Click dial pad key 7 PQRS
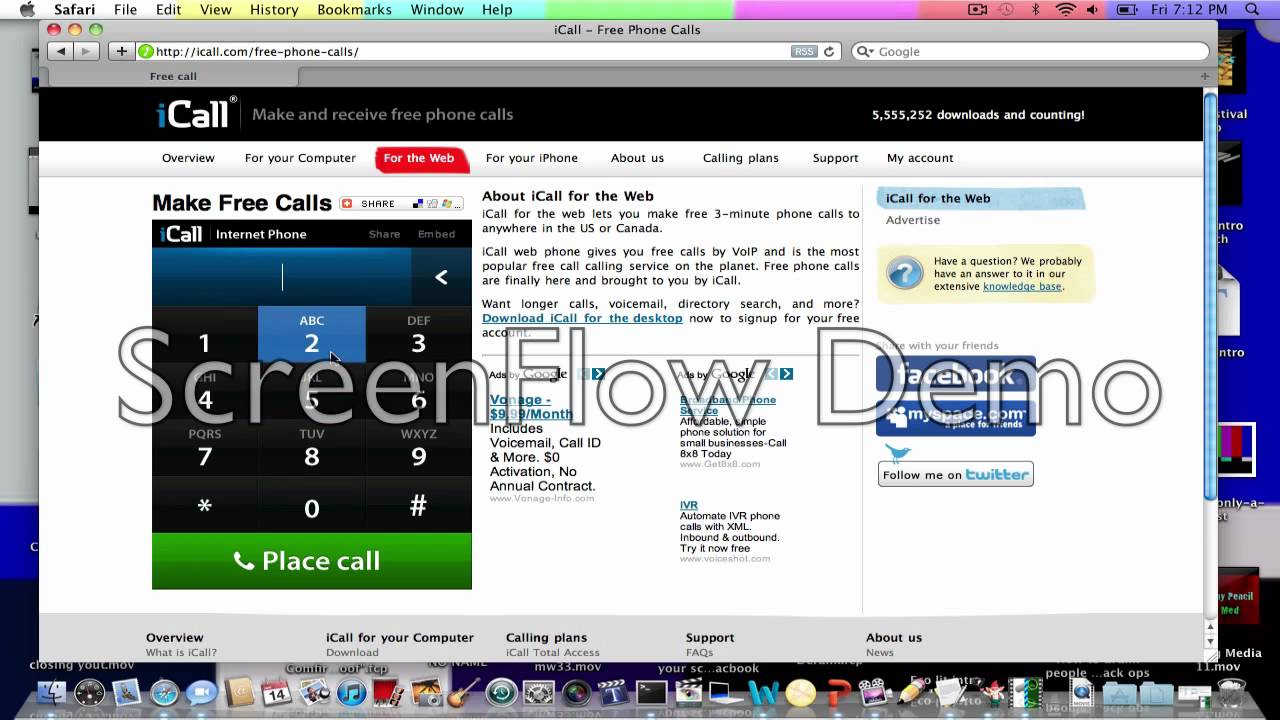Image resolution: width=1280 pixels, height=720 pixels. [x=204, y=447]
